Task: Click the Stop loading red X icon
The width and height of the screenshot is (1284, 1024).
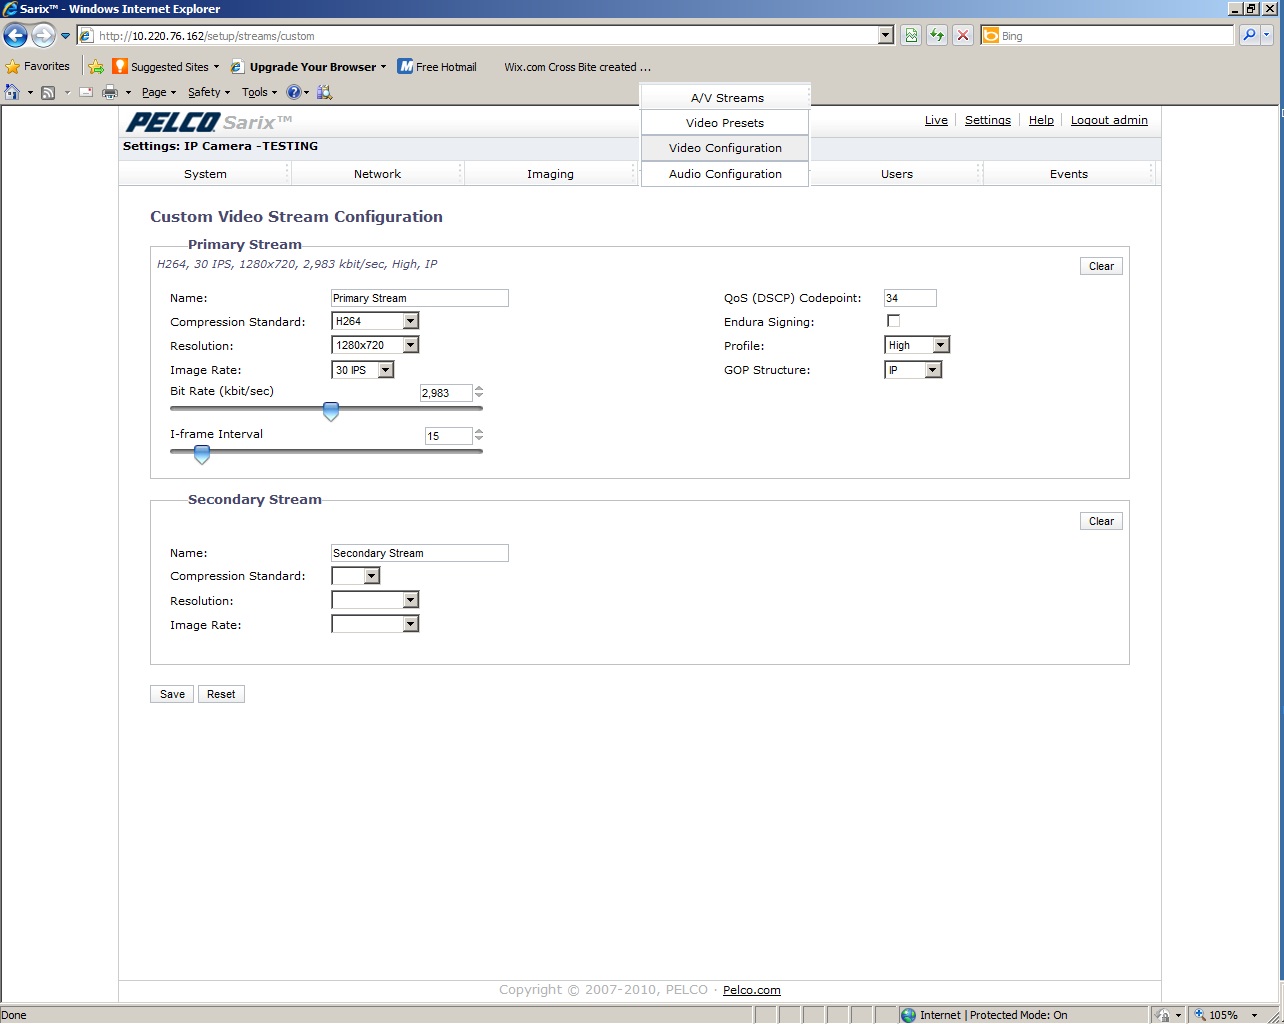Action: click(x=962, y=36)
